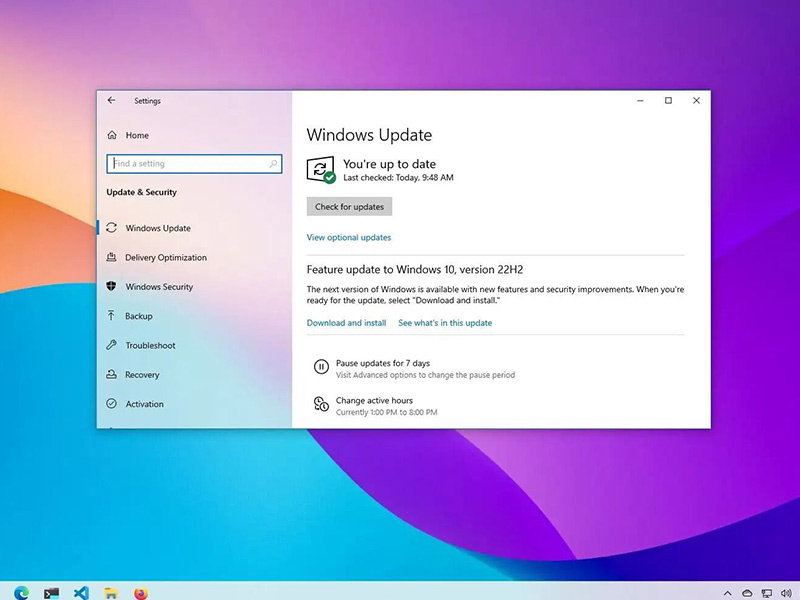800x600 pixels.
Task: Click the Windows Update page title
Action: 369,135
